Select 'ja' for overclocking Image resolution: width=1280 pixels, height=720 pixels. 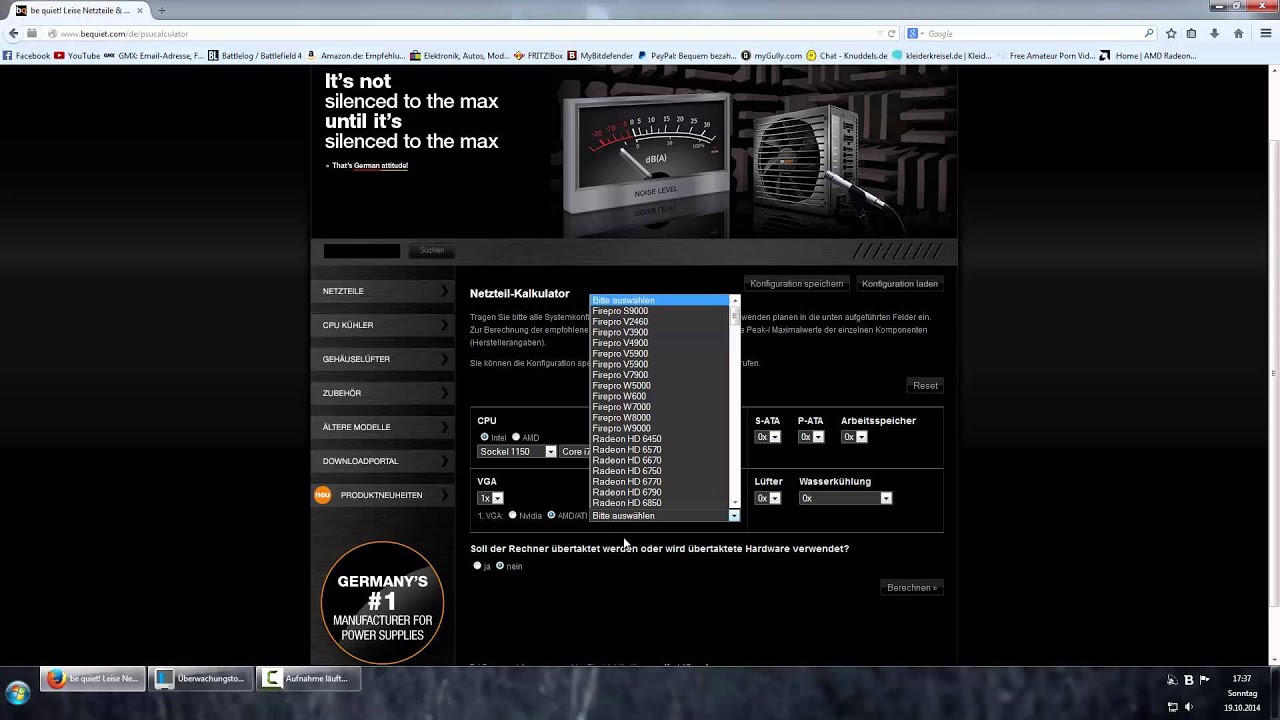pos(477,565)
